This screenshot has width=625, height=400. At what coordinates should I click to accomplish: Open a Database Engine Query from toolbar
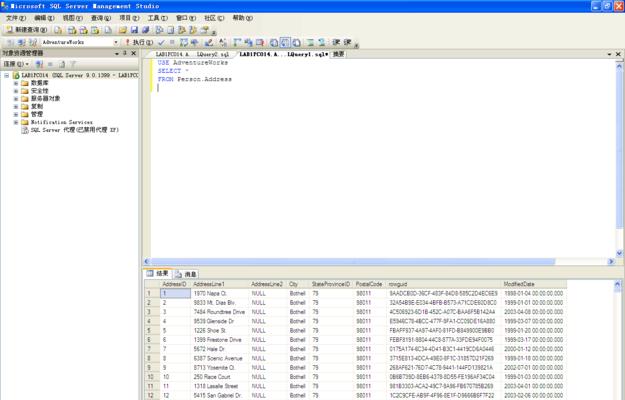point(58,30)
